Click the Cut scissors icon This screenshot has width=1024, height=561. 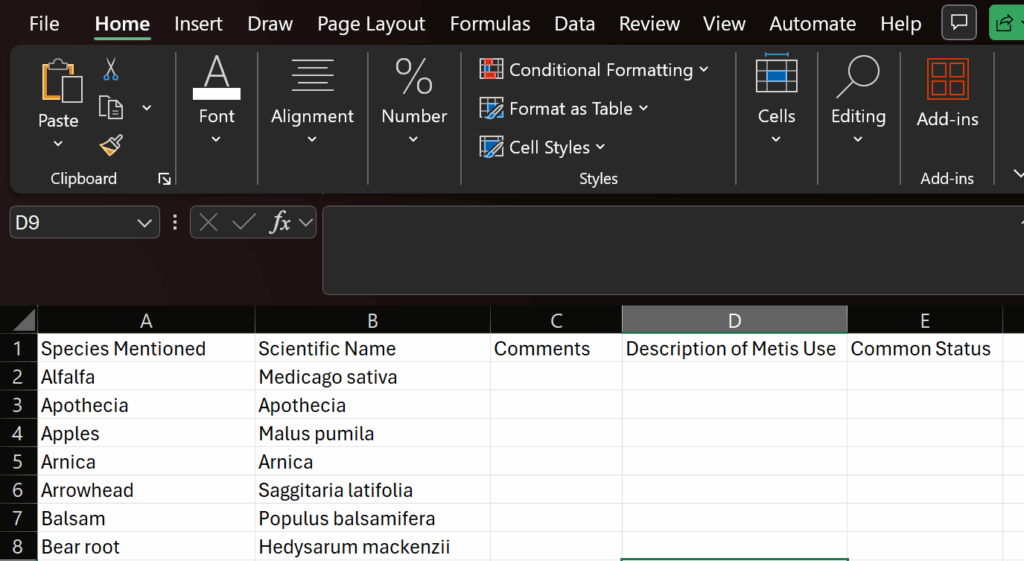tap(110, 70)
